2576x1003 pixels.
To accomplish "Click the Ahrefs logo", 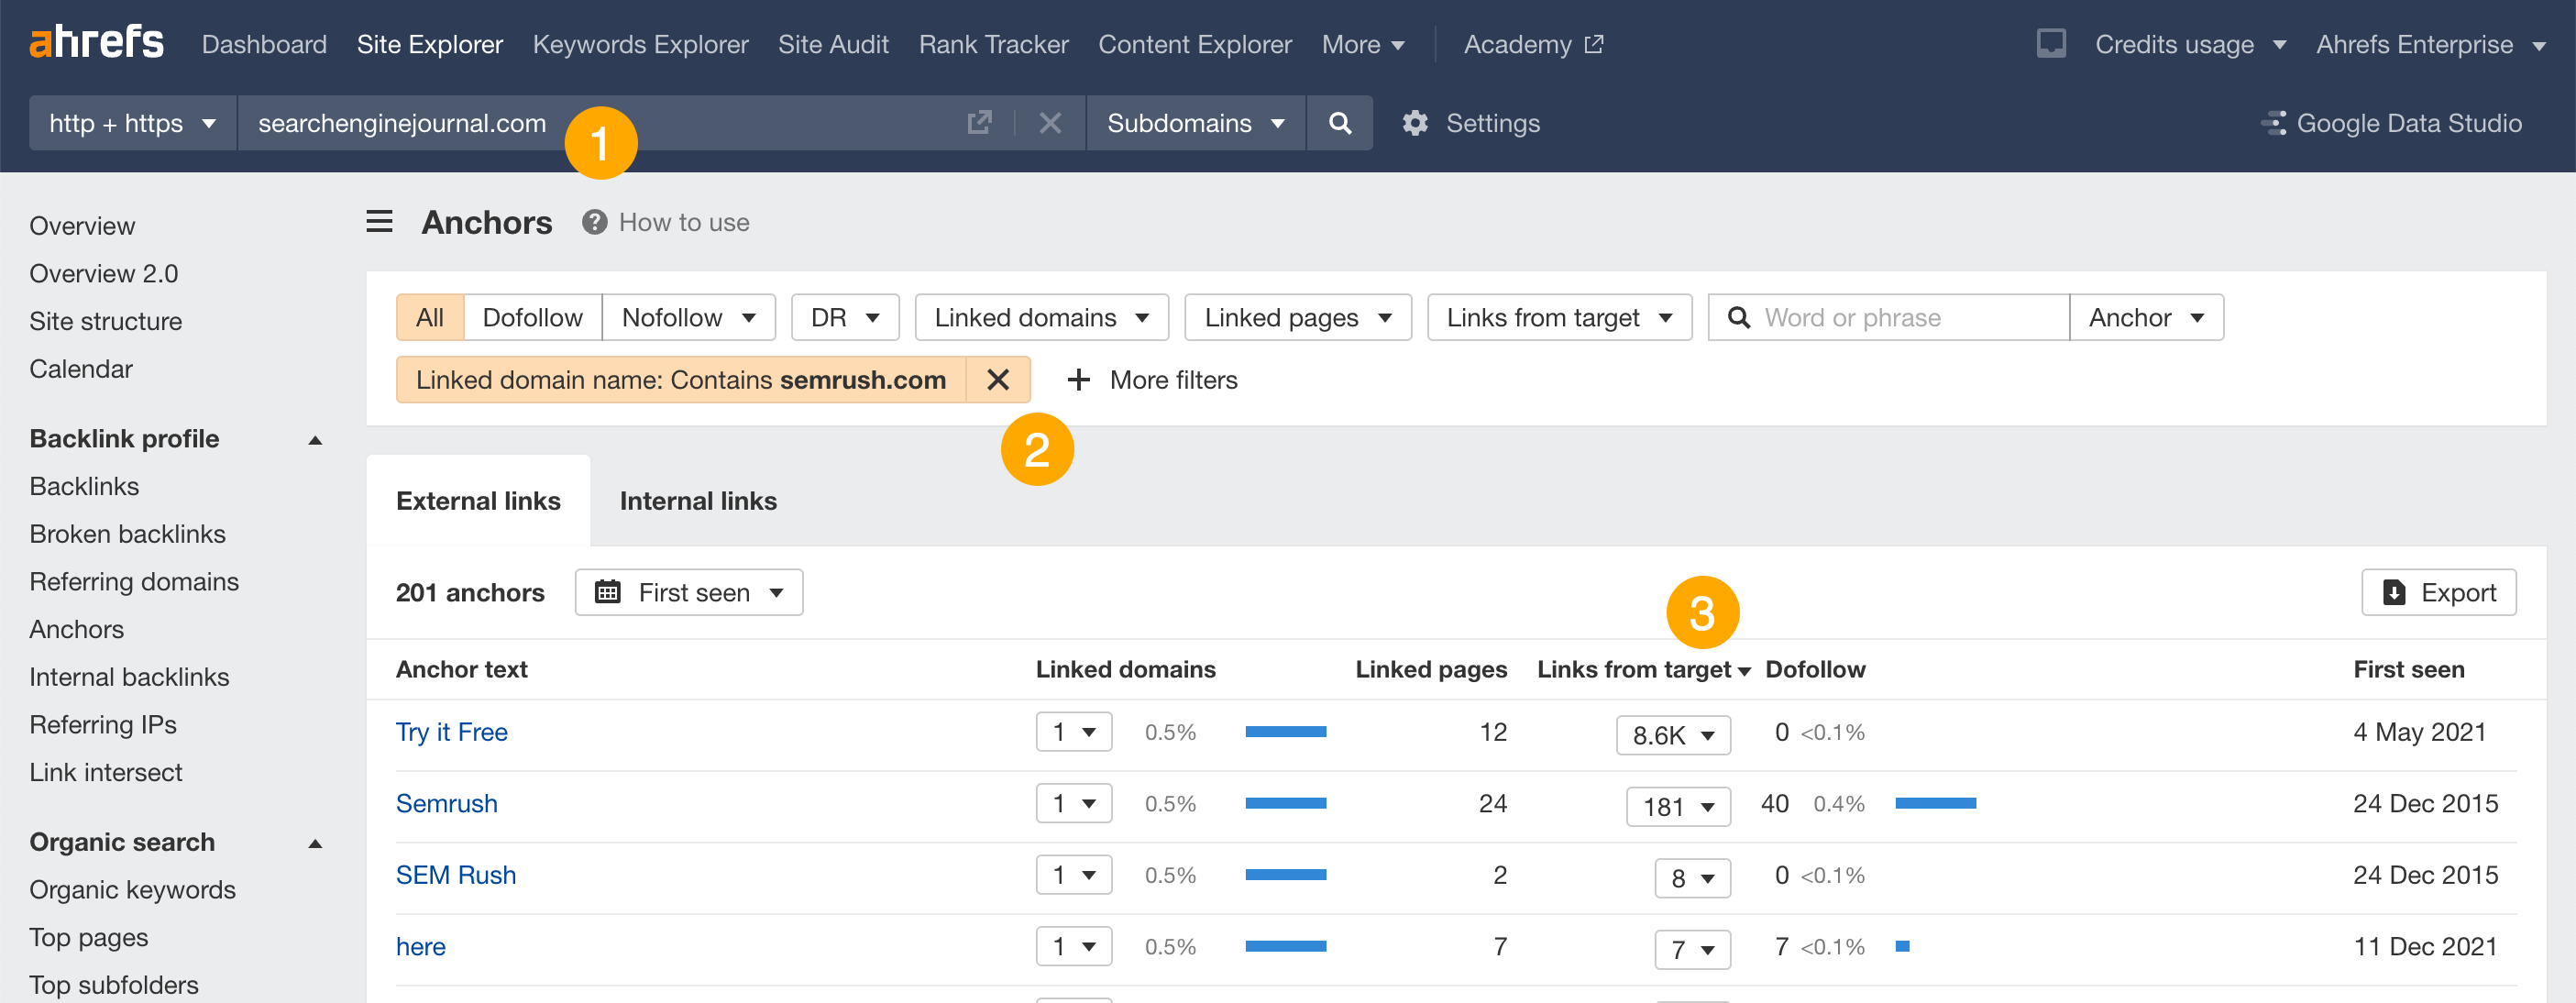I will [x=96, y=43].
